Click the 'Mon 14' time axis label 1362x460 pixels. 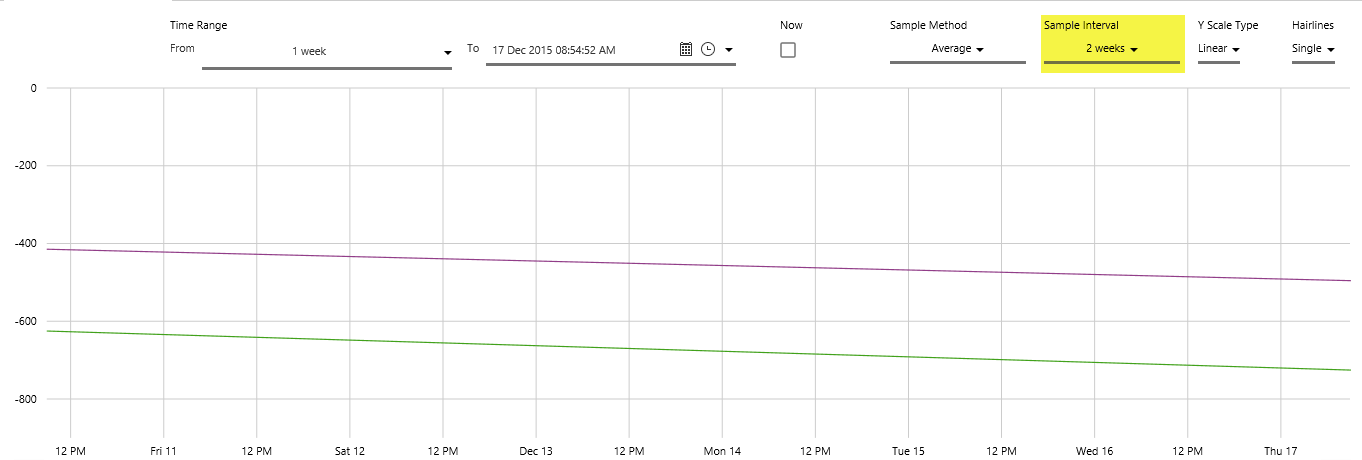coord(722,452)
